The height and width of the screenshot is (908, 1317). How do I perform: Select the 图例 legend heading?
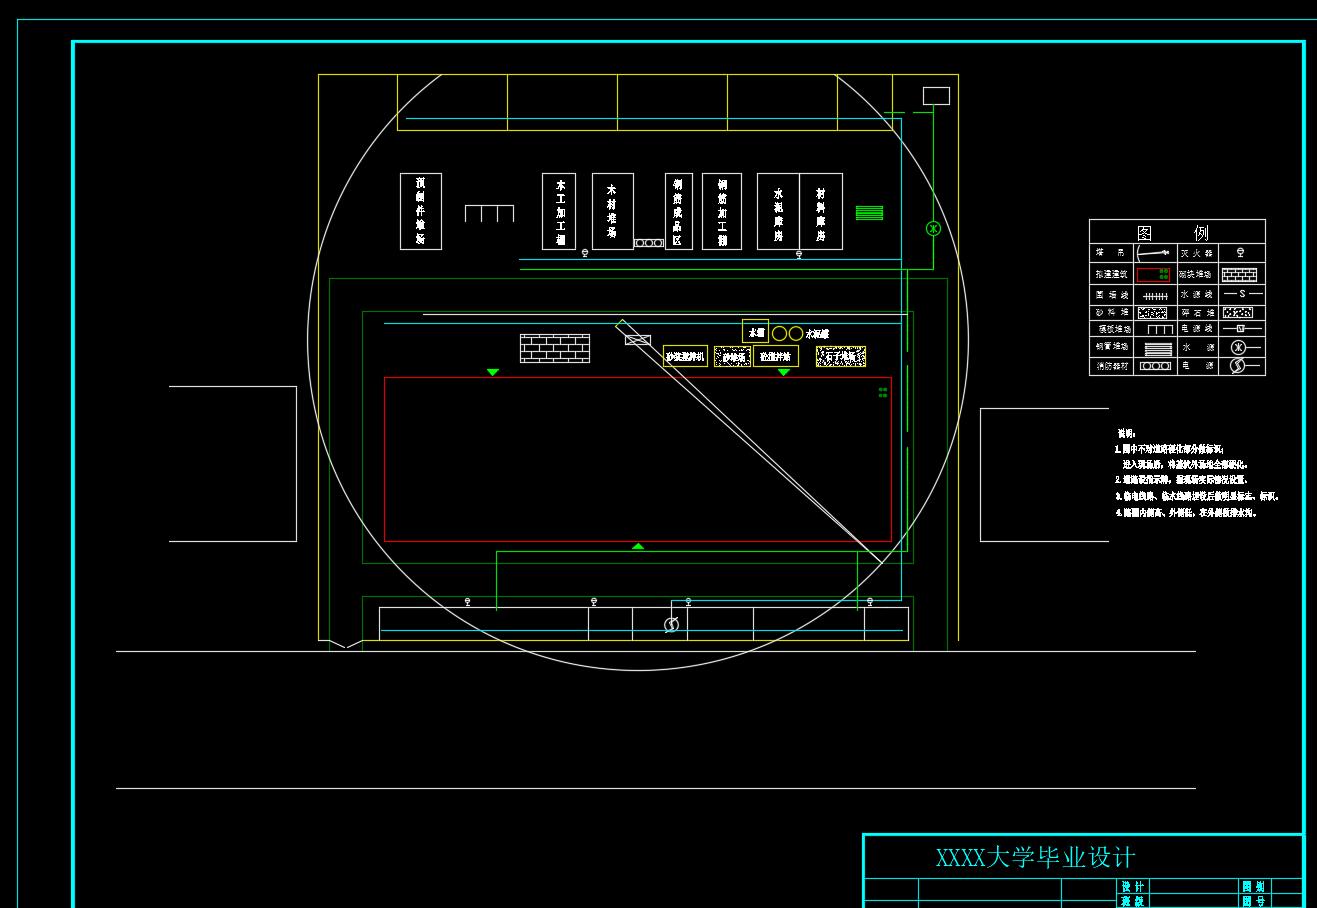click(1173, 232)
